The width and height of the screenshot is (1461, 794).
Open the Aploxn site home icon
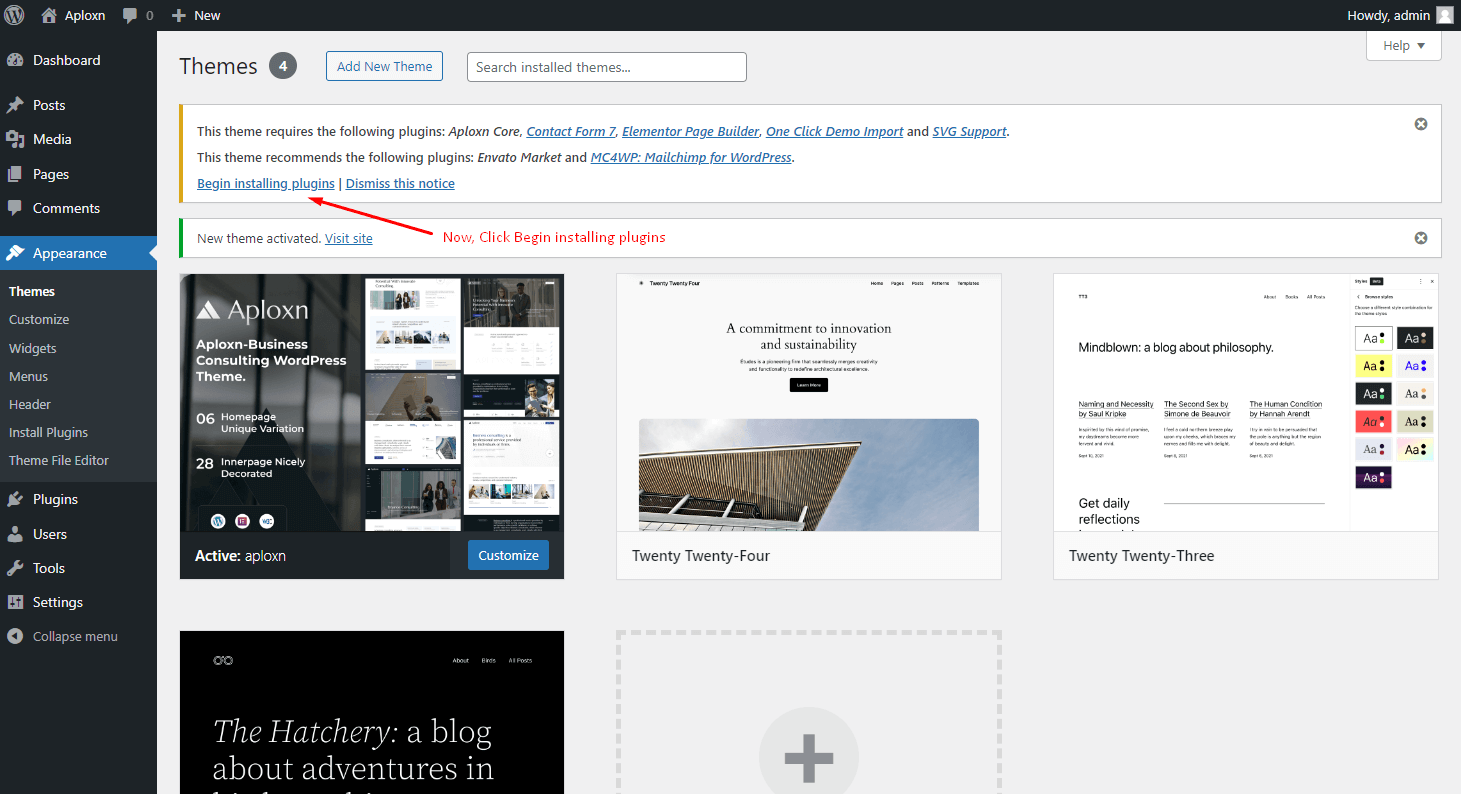(49, 15)
